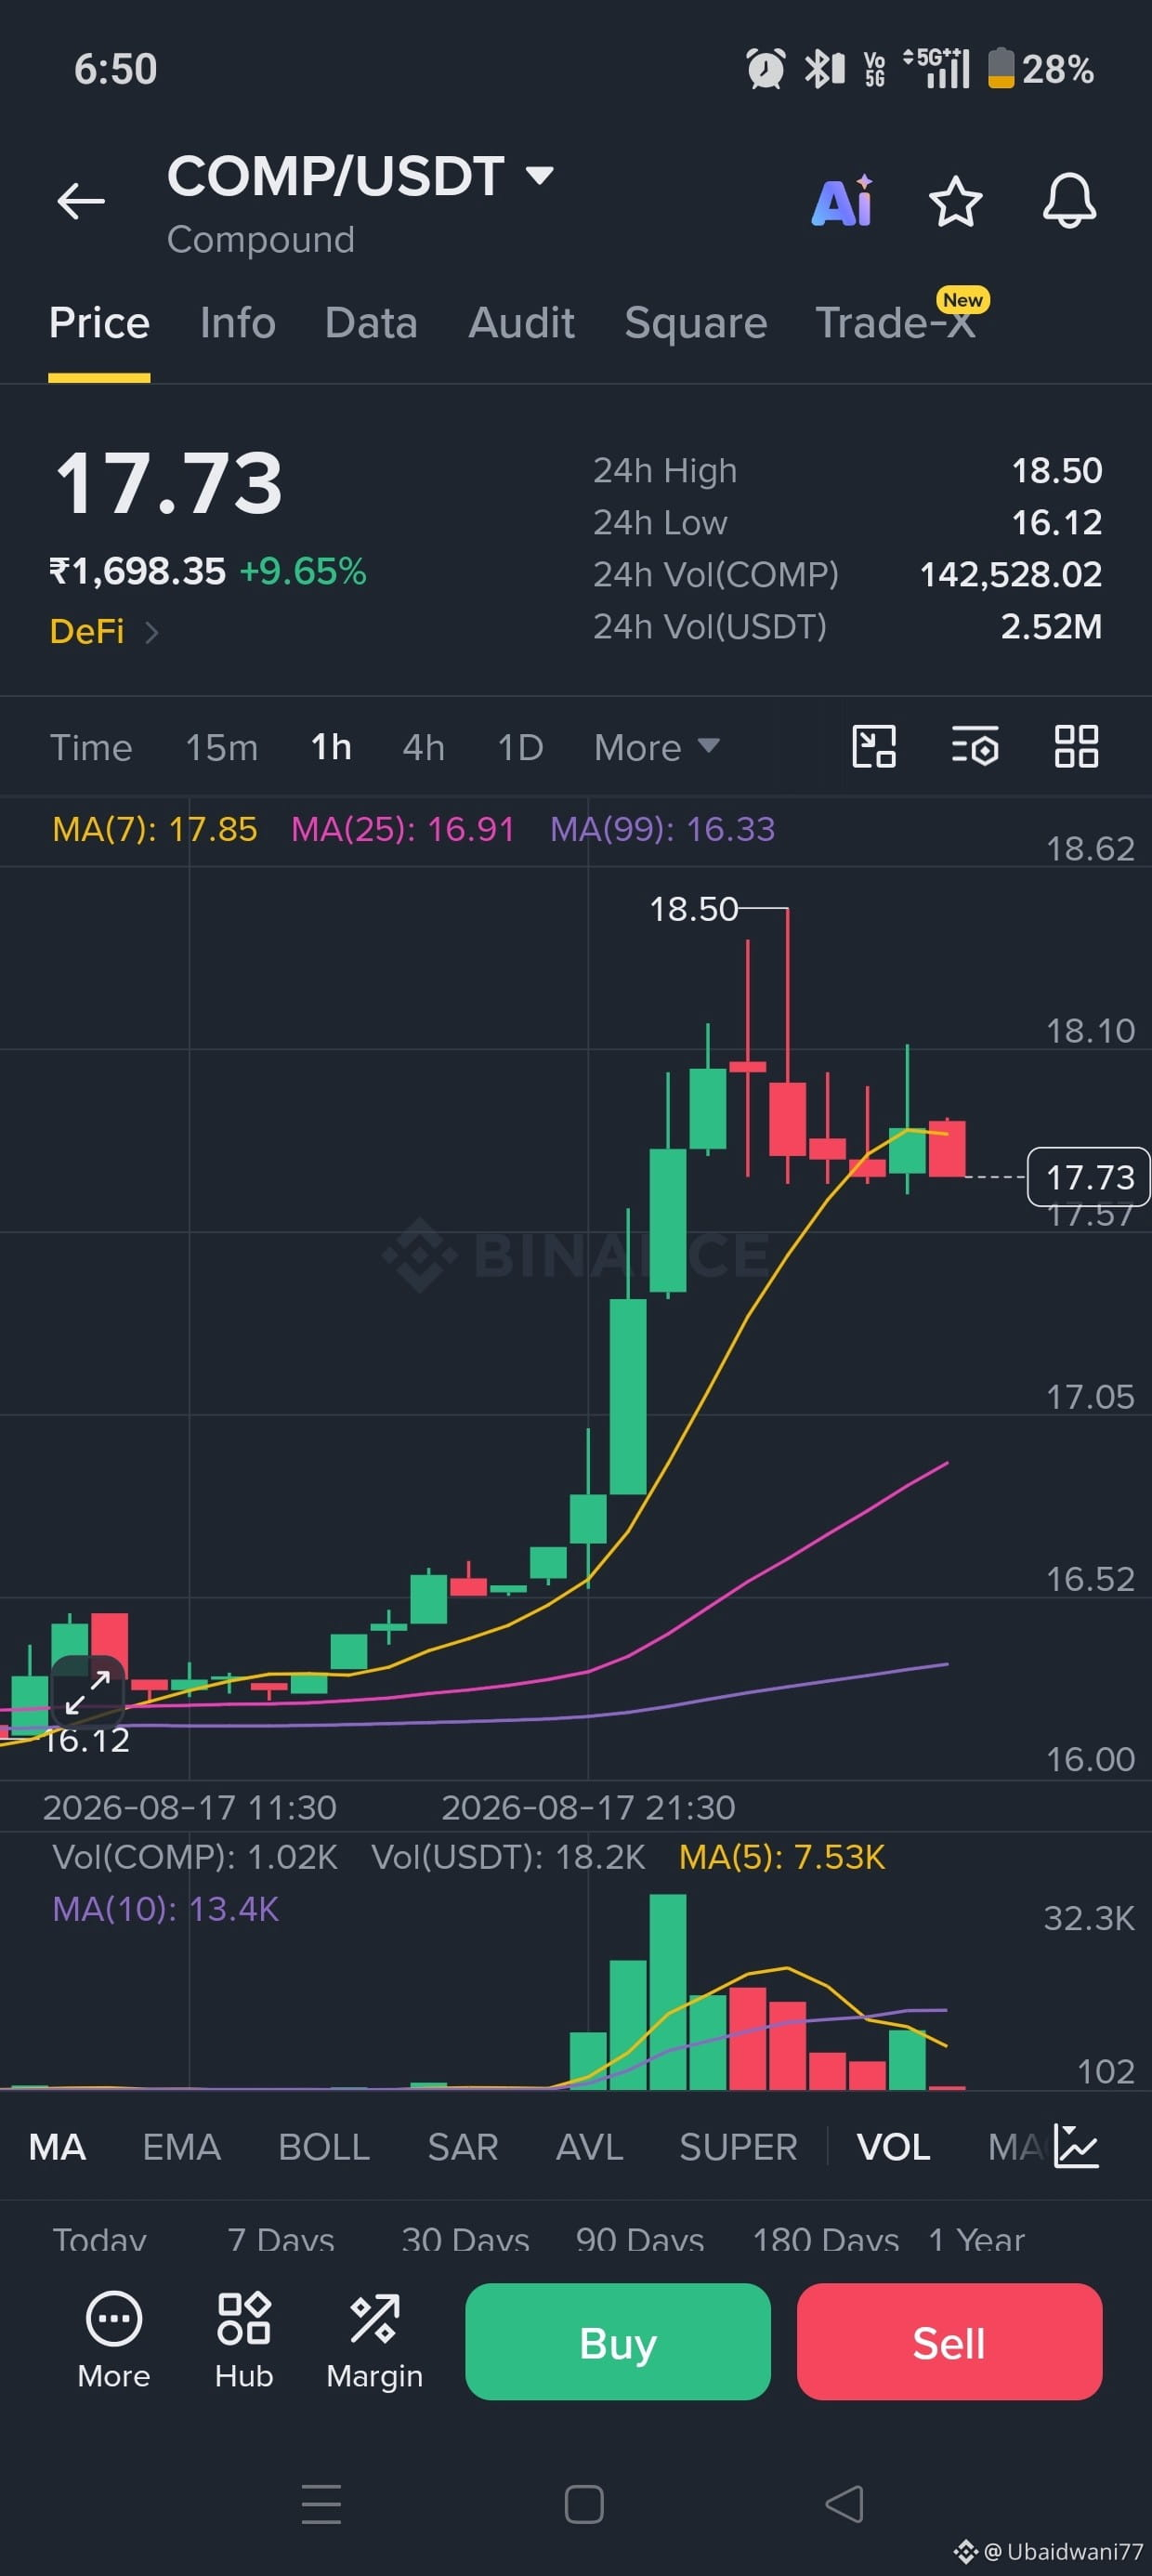This screenshot has height=2576, width=1152.
Task: Toggle the EMA indicator
Action: click(x=181, y=2147)
